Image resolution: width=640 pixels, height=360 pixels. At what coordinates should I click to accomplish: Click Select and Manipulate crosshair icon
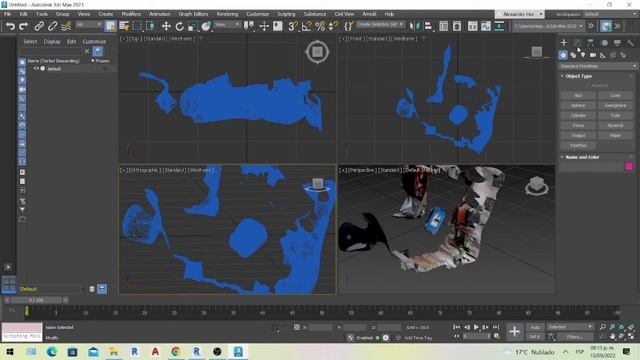pos(264,27)
